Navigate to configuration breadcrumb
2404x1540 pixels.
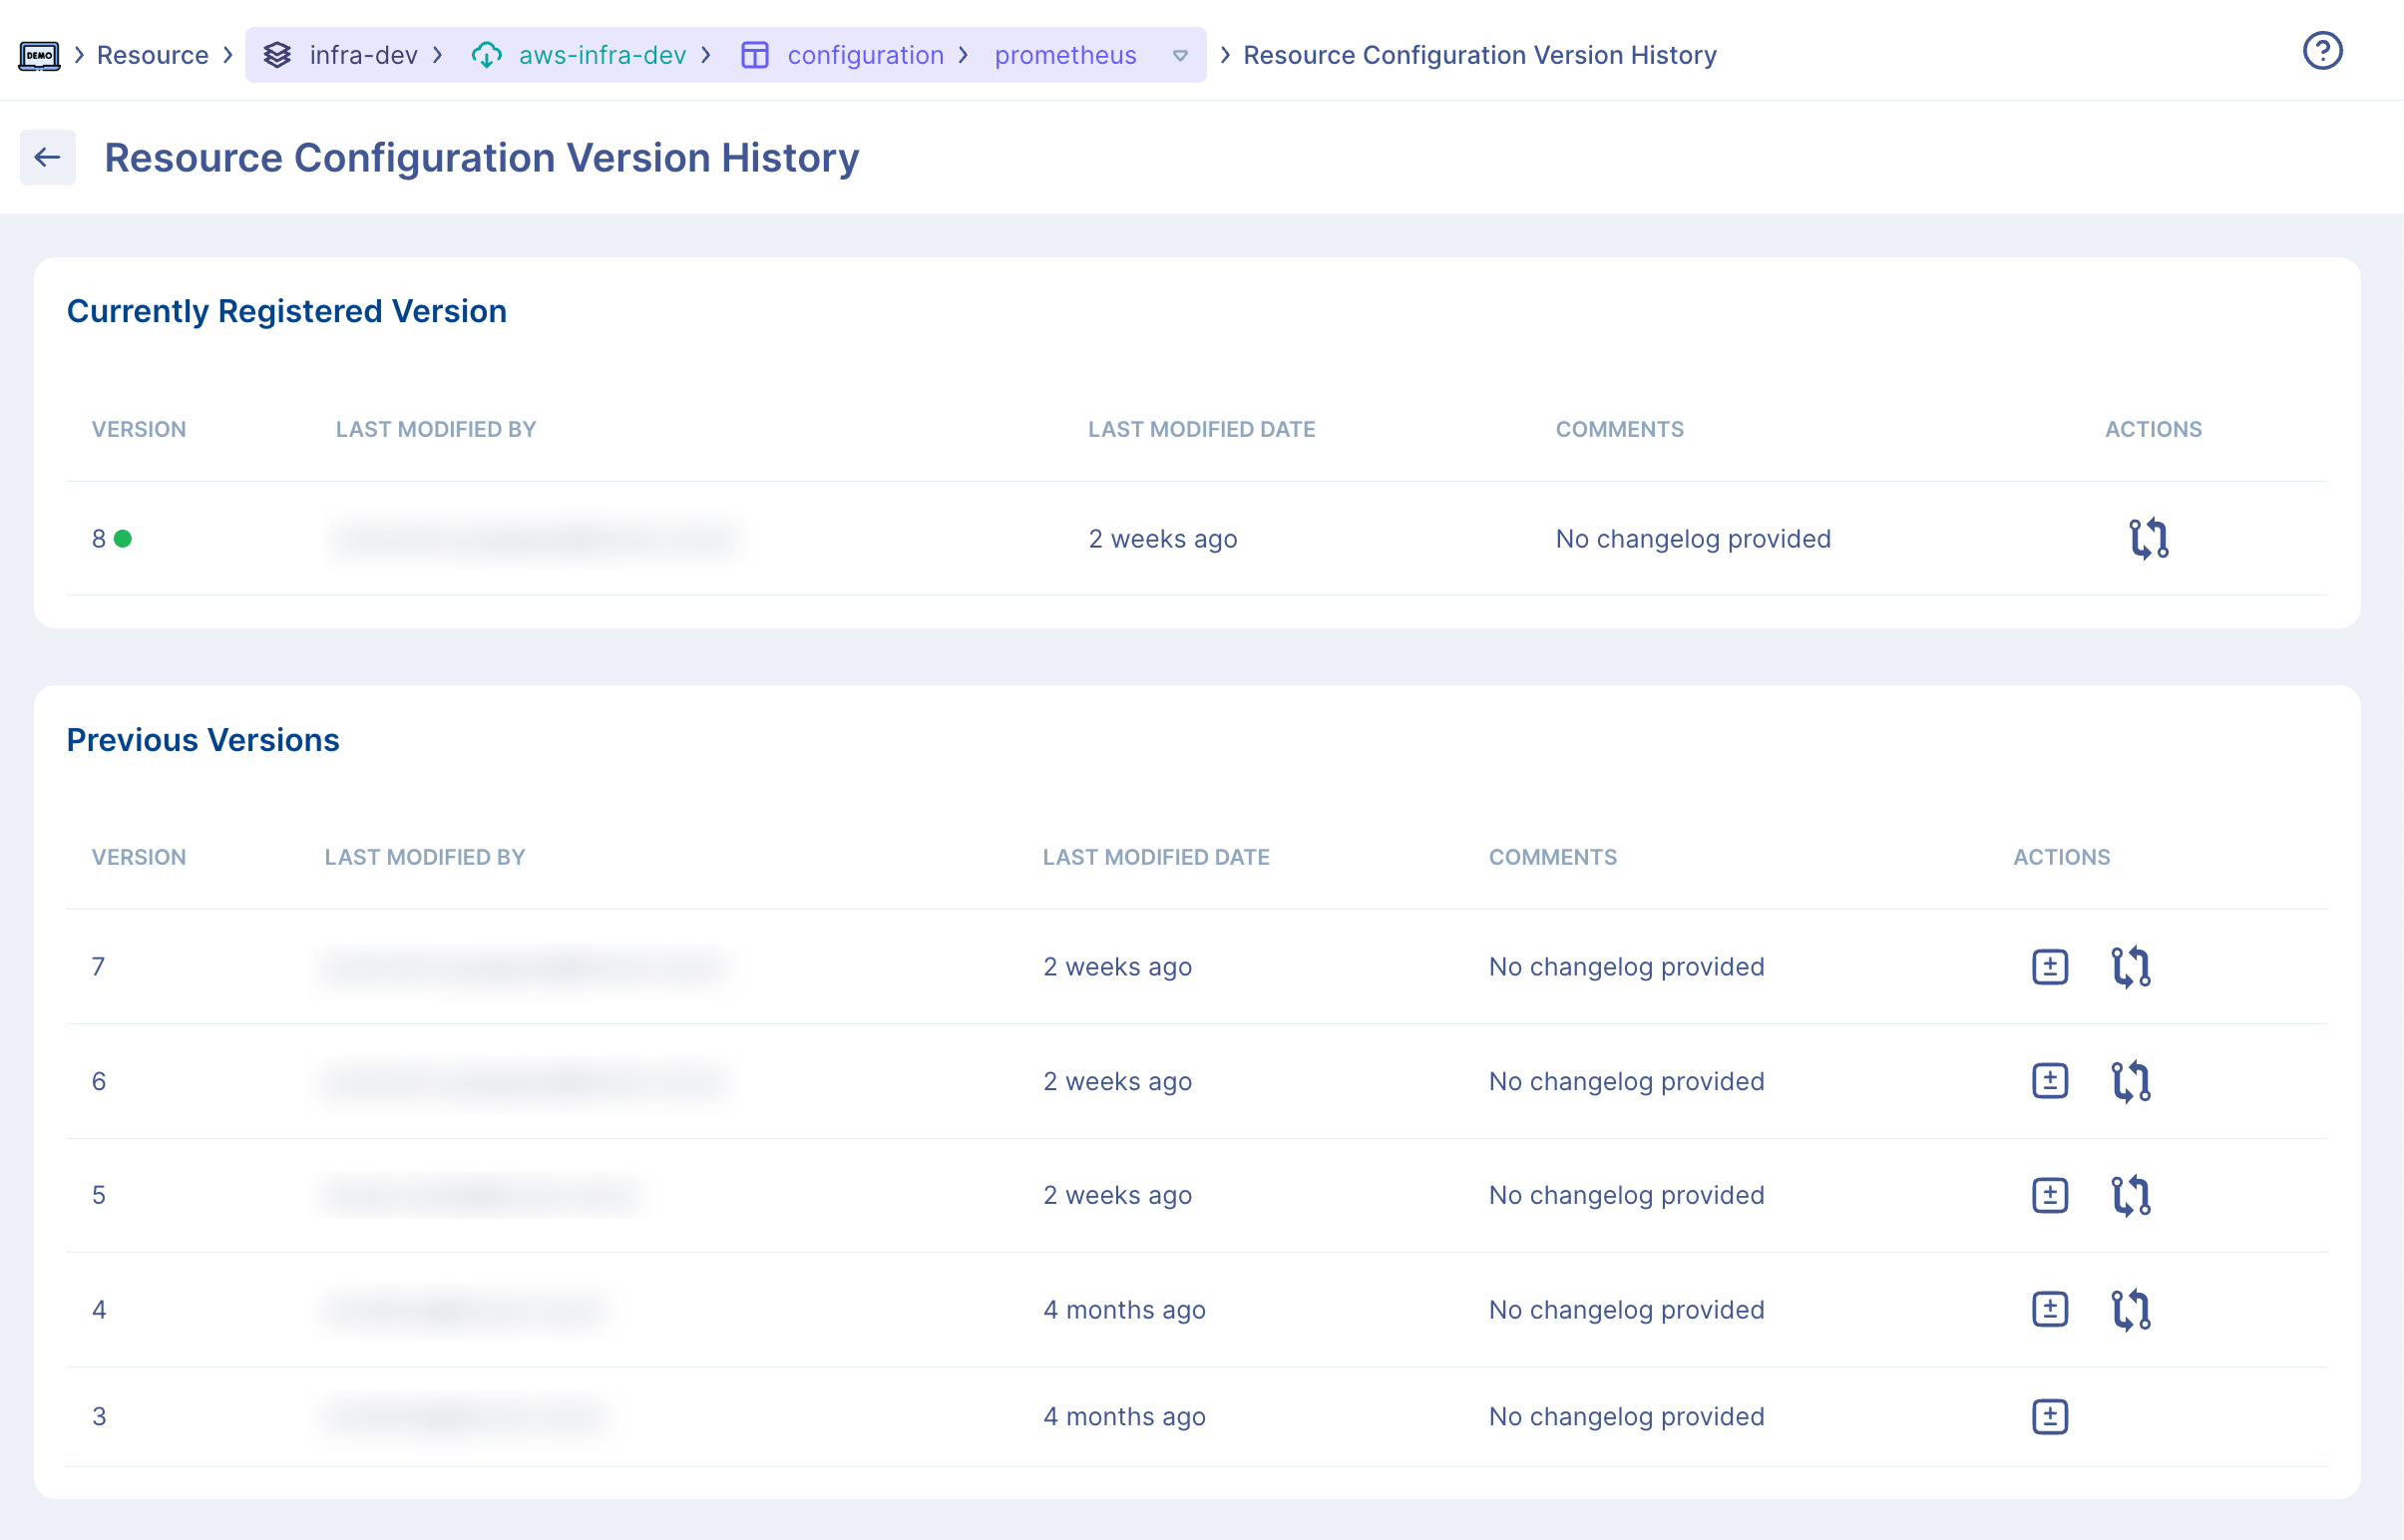point(864,55)
